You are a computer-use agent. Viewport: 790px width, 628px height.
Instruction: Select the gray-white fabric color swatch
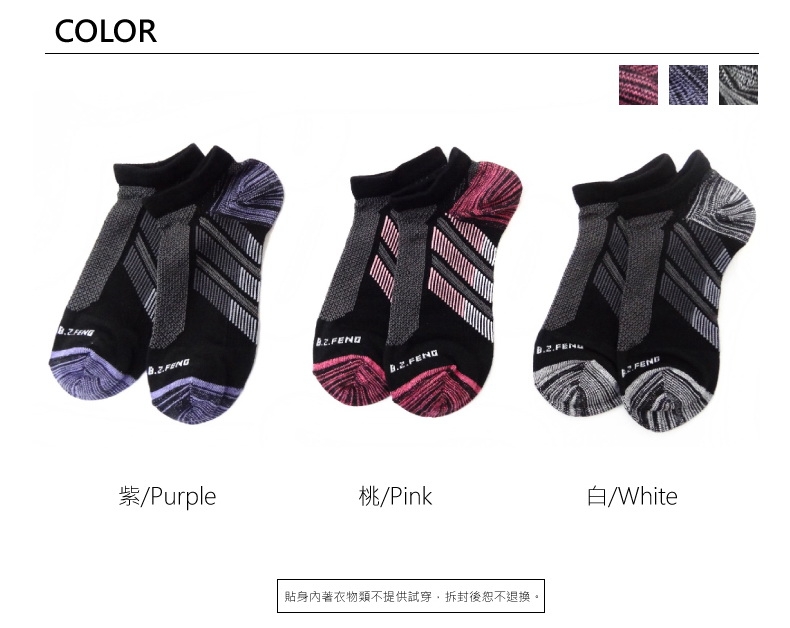[x=738, y=85]
